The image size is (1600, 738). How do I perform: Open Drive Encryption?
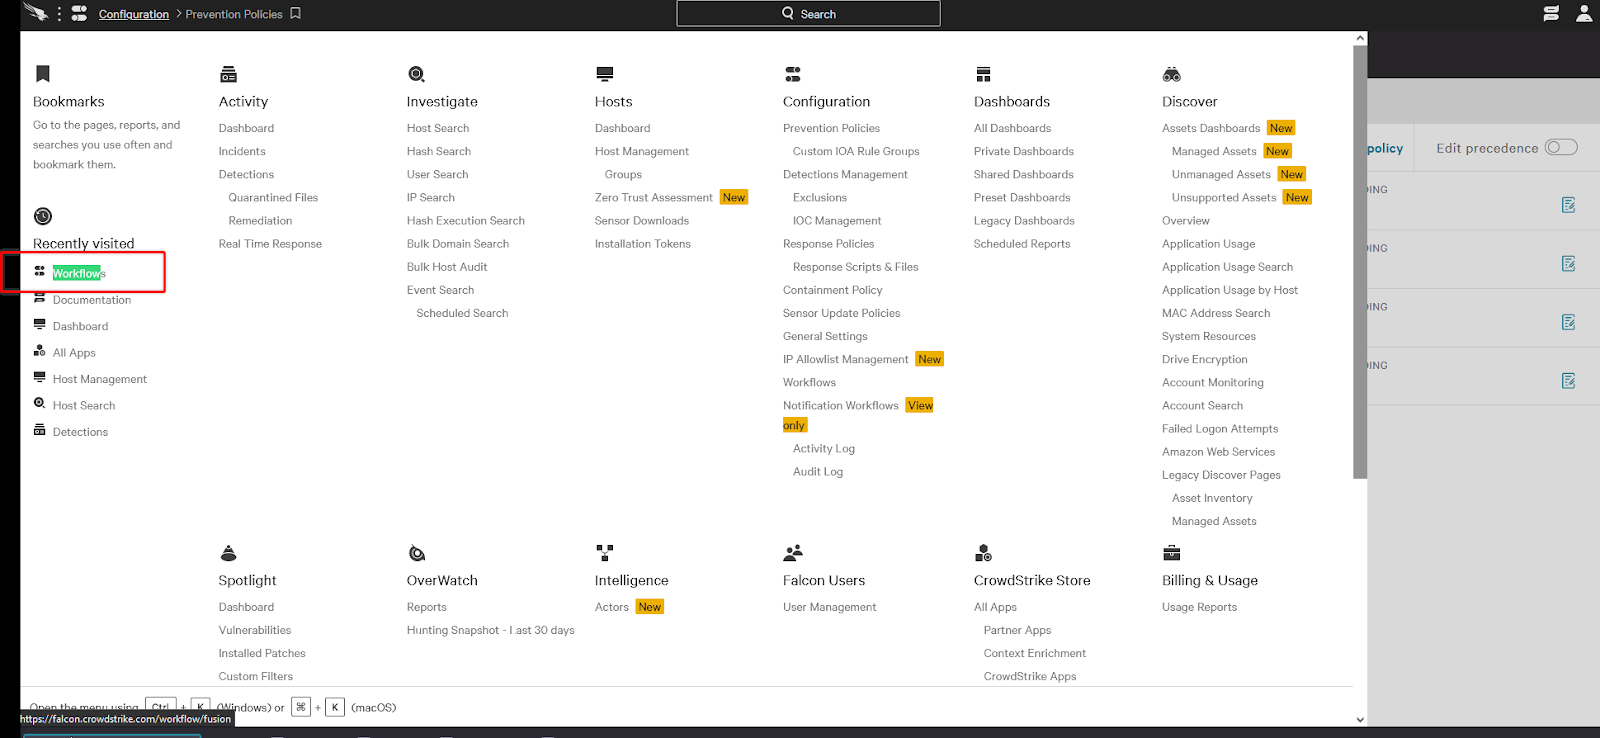tap(1205, 360)
